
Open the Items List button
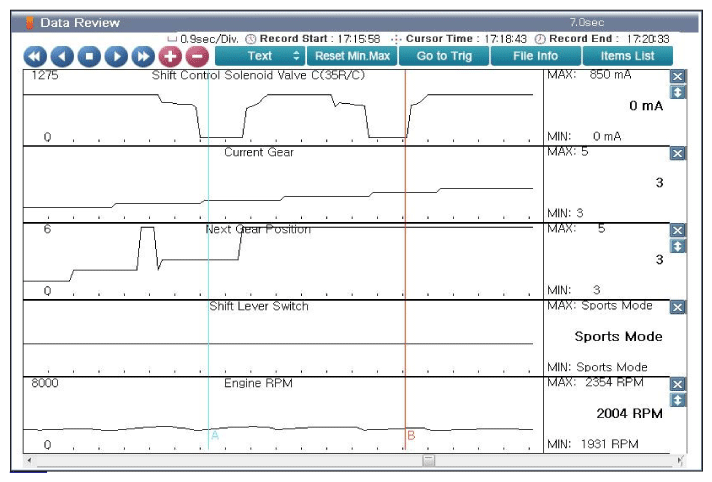(x=628, y=56)
